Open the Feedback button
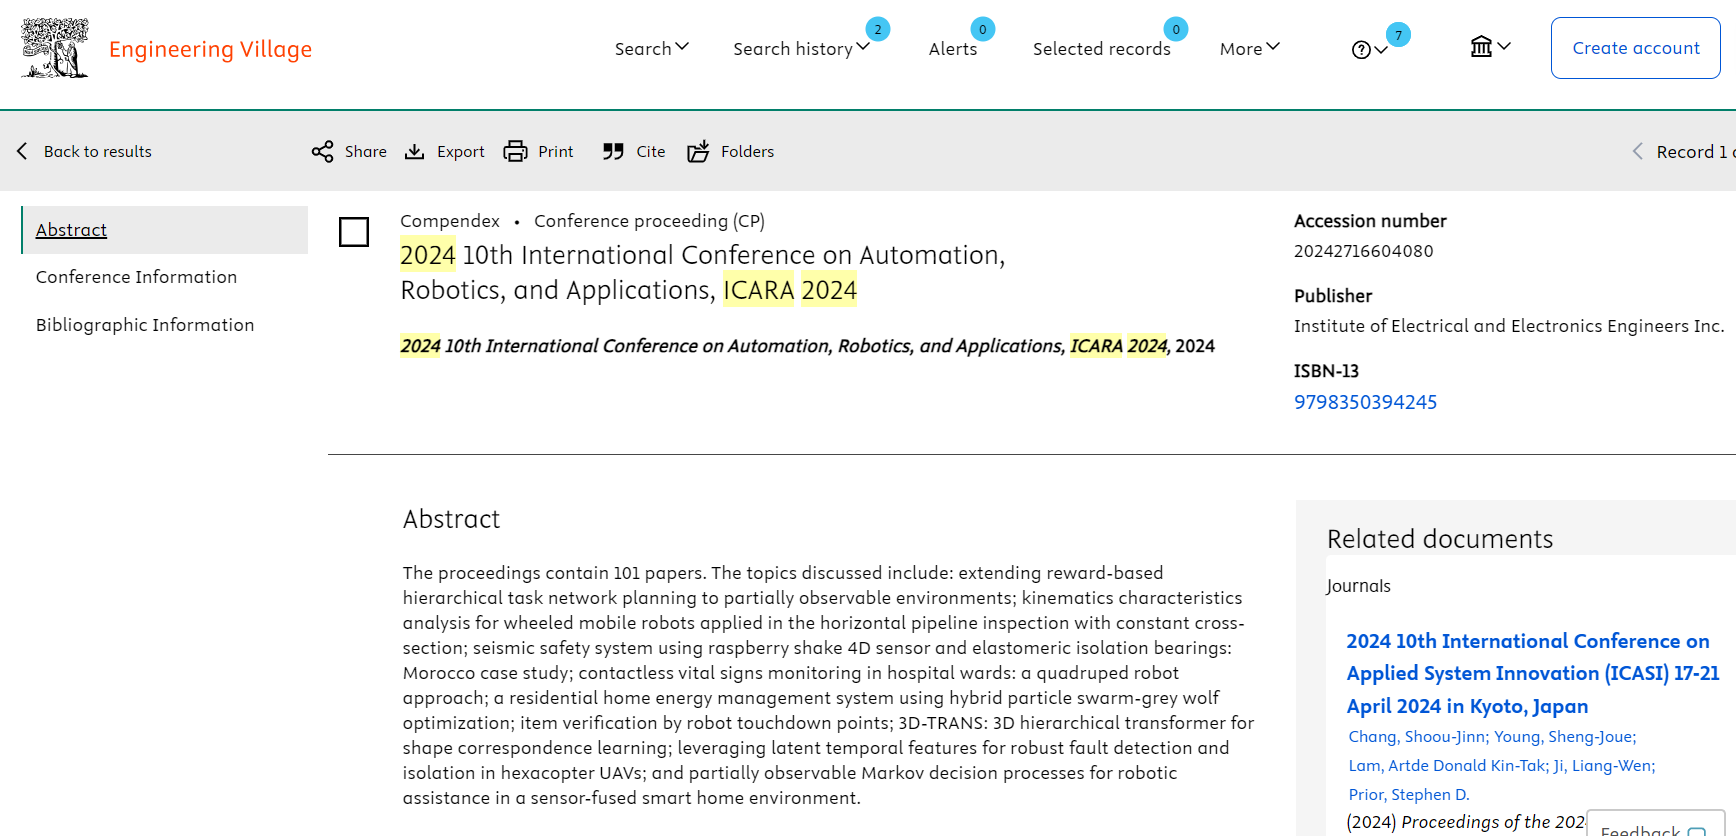Screen dimensions: 1736x836 pyautogui.click(x=1655, y=826)
